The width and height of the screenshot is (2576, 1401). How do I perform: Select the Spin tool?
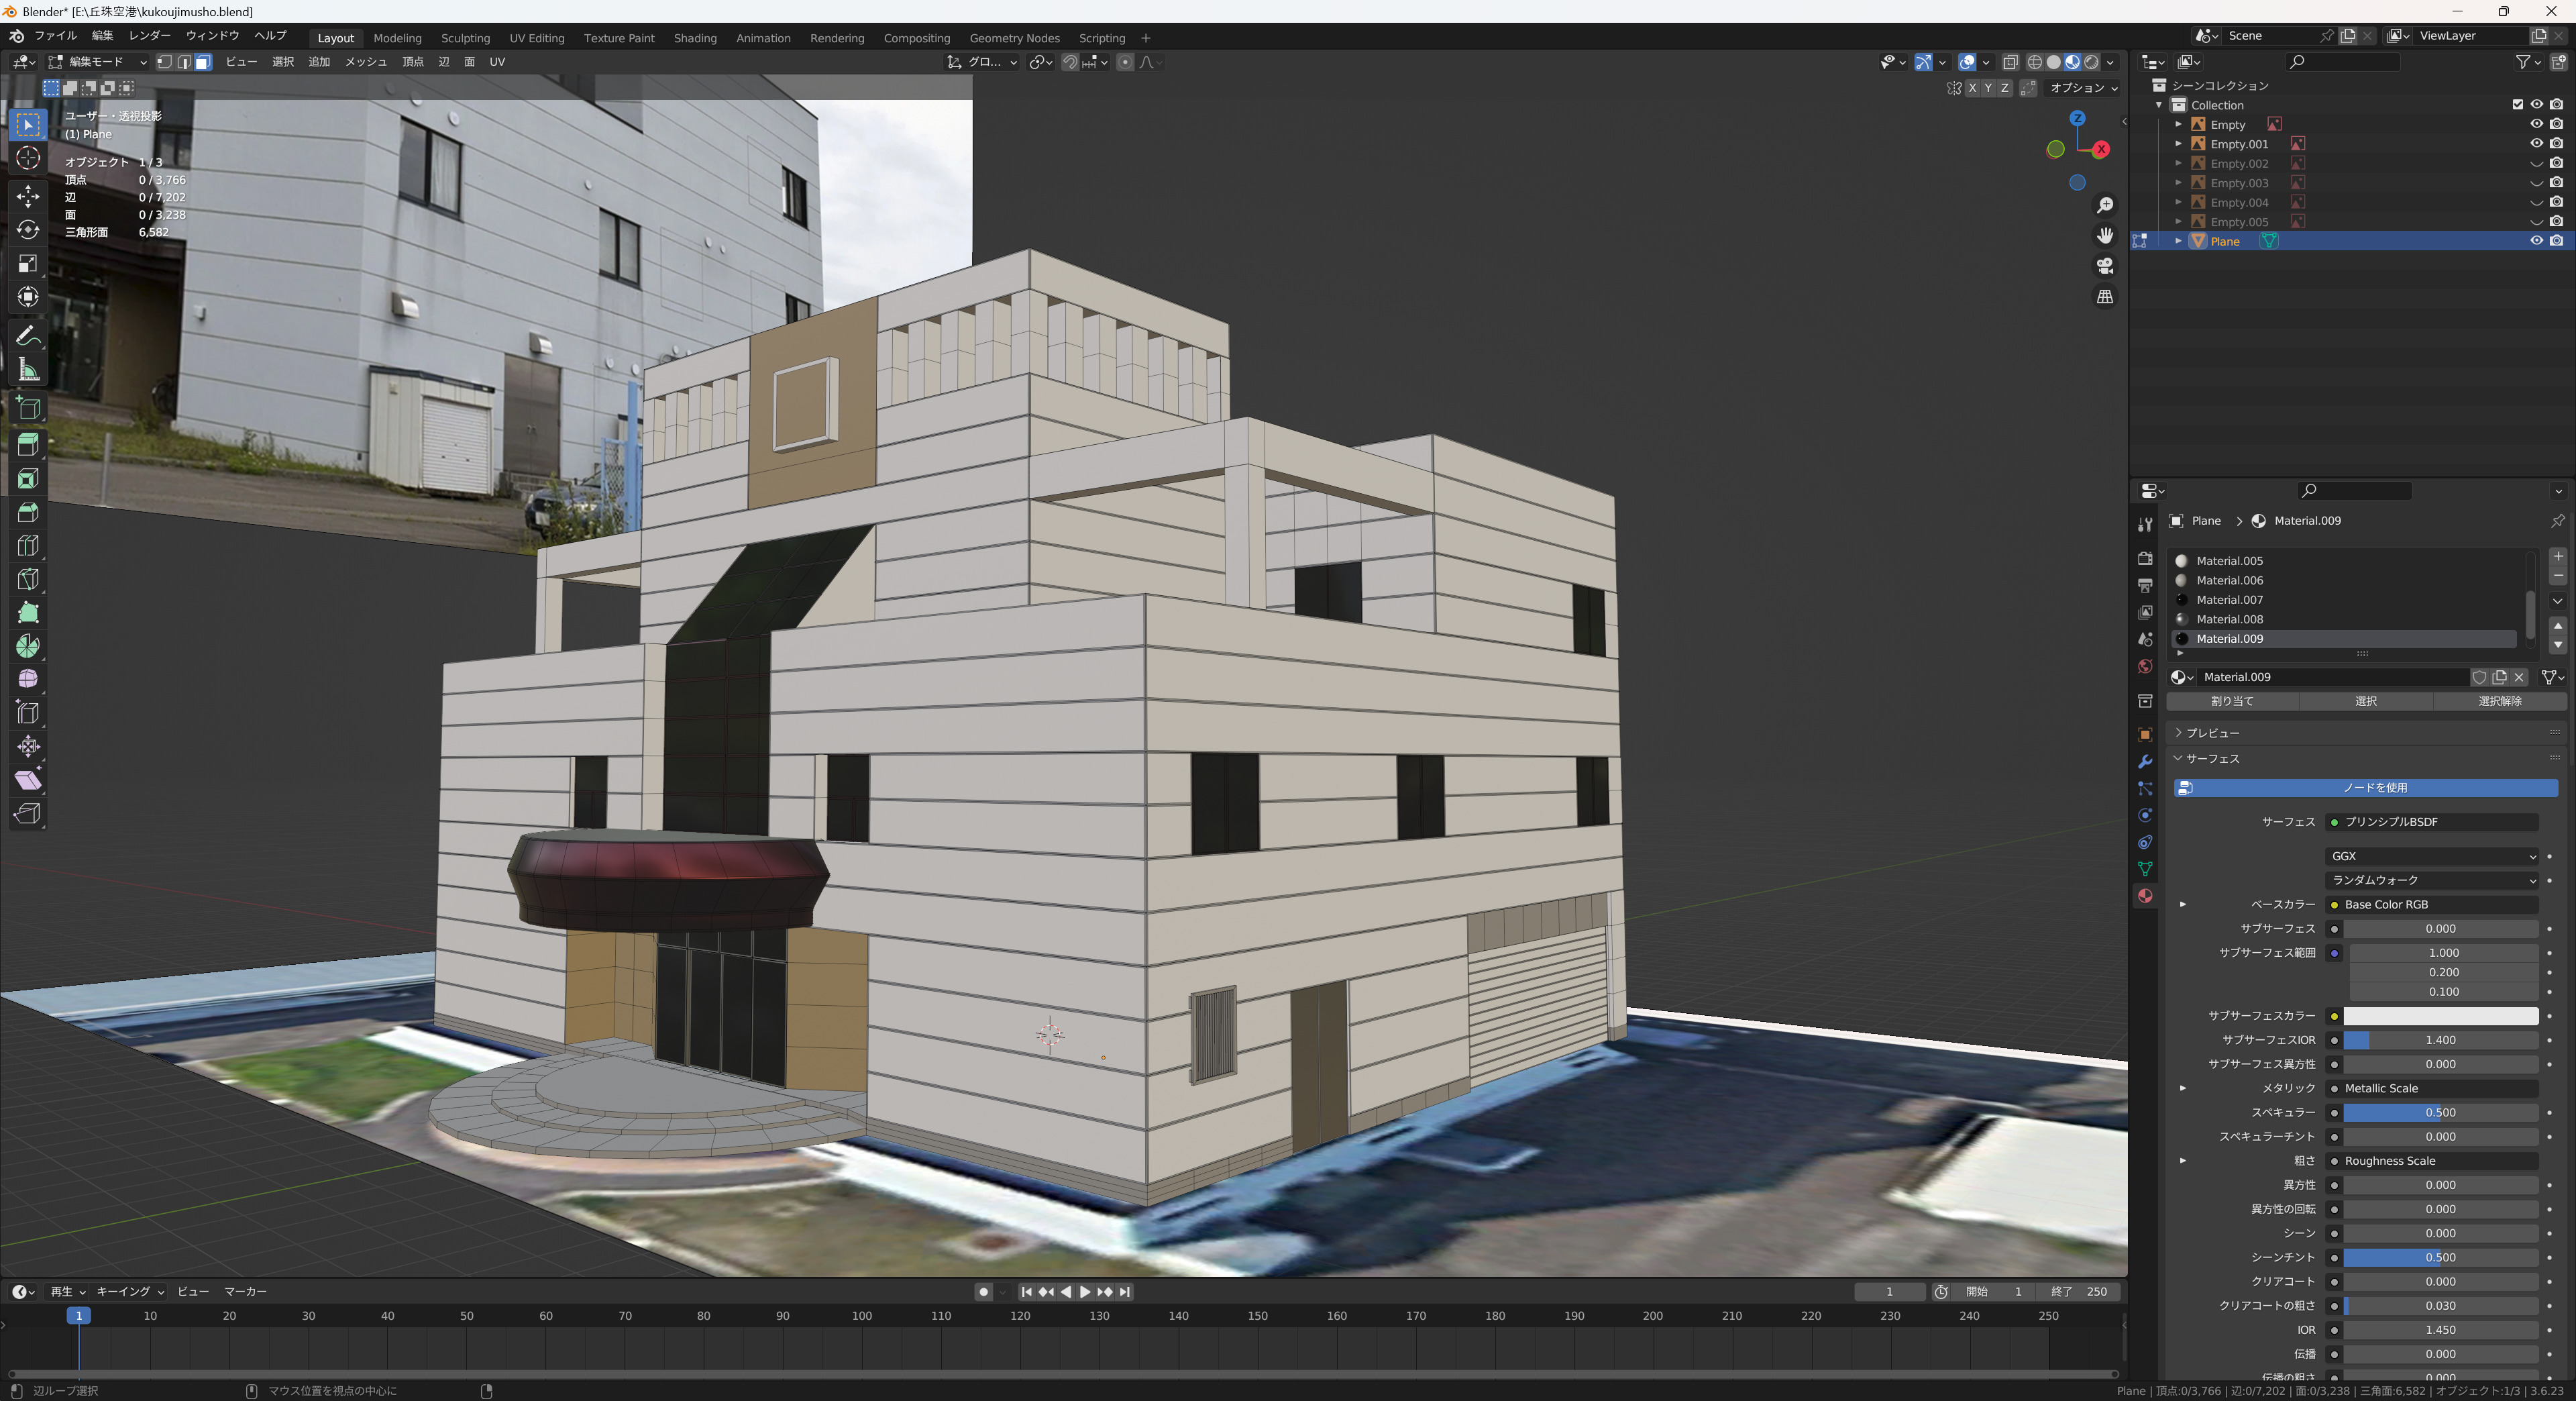click(x=28, y=646)
